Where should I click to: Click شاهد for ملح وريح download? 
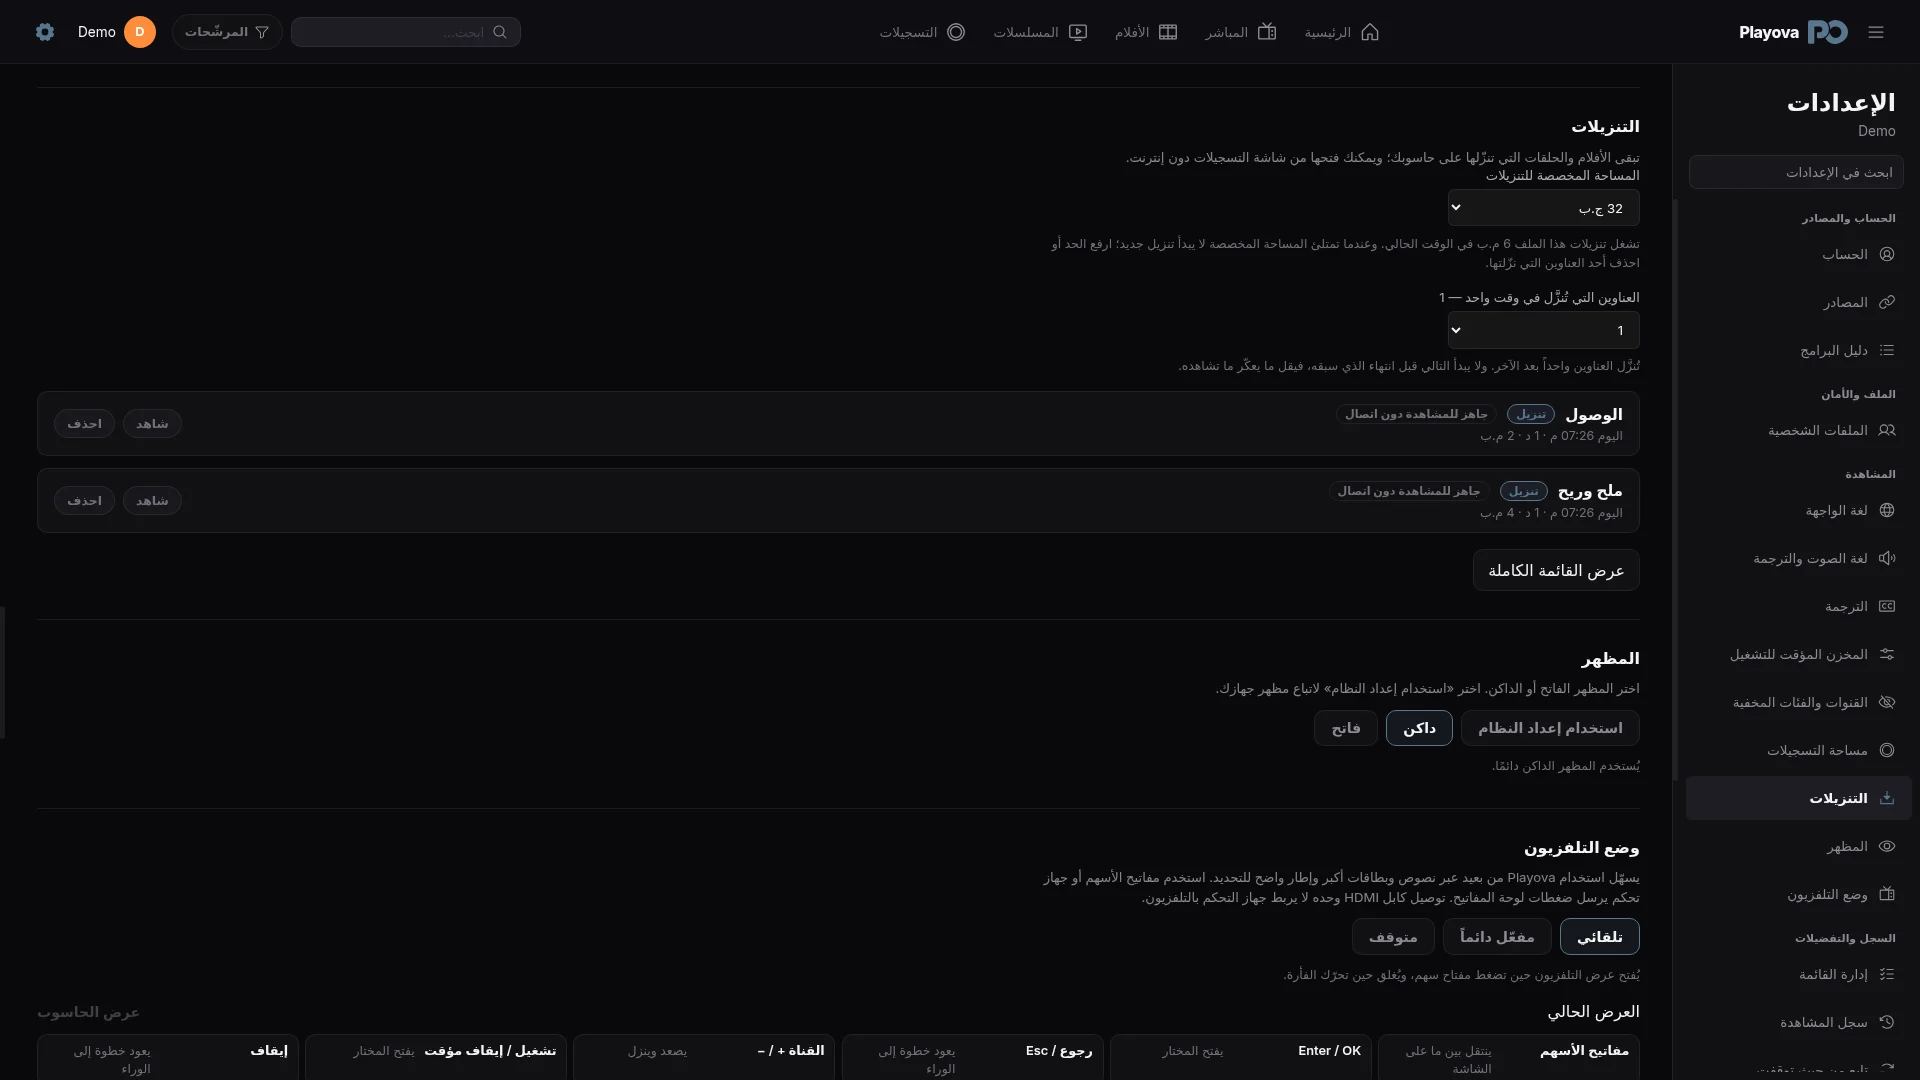click(x=152, y=500)
